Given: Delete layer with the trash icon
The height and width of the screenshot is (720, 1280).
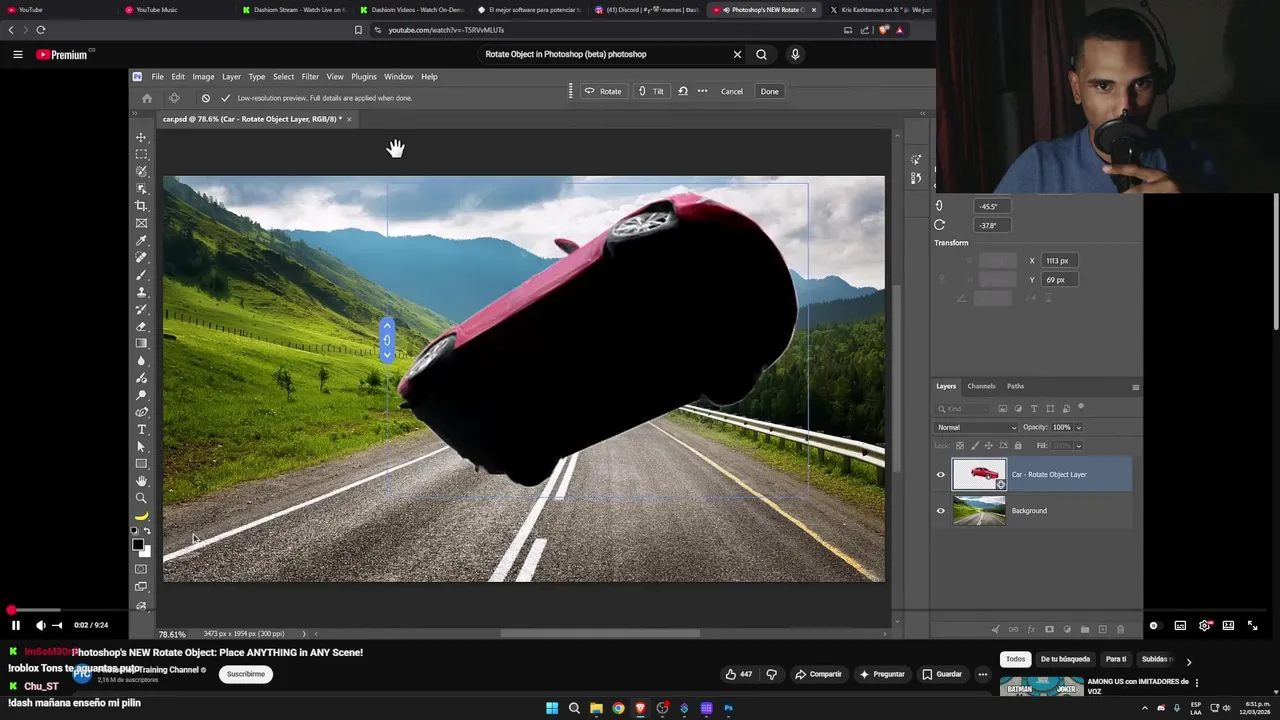Looking at the screenshot, I should tap(1120, 629).
